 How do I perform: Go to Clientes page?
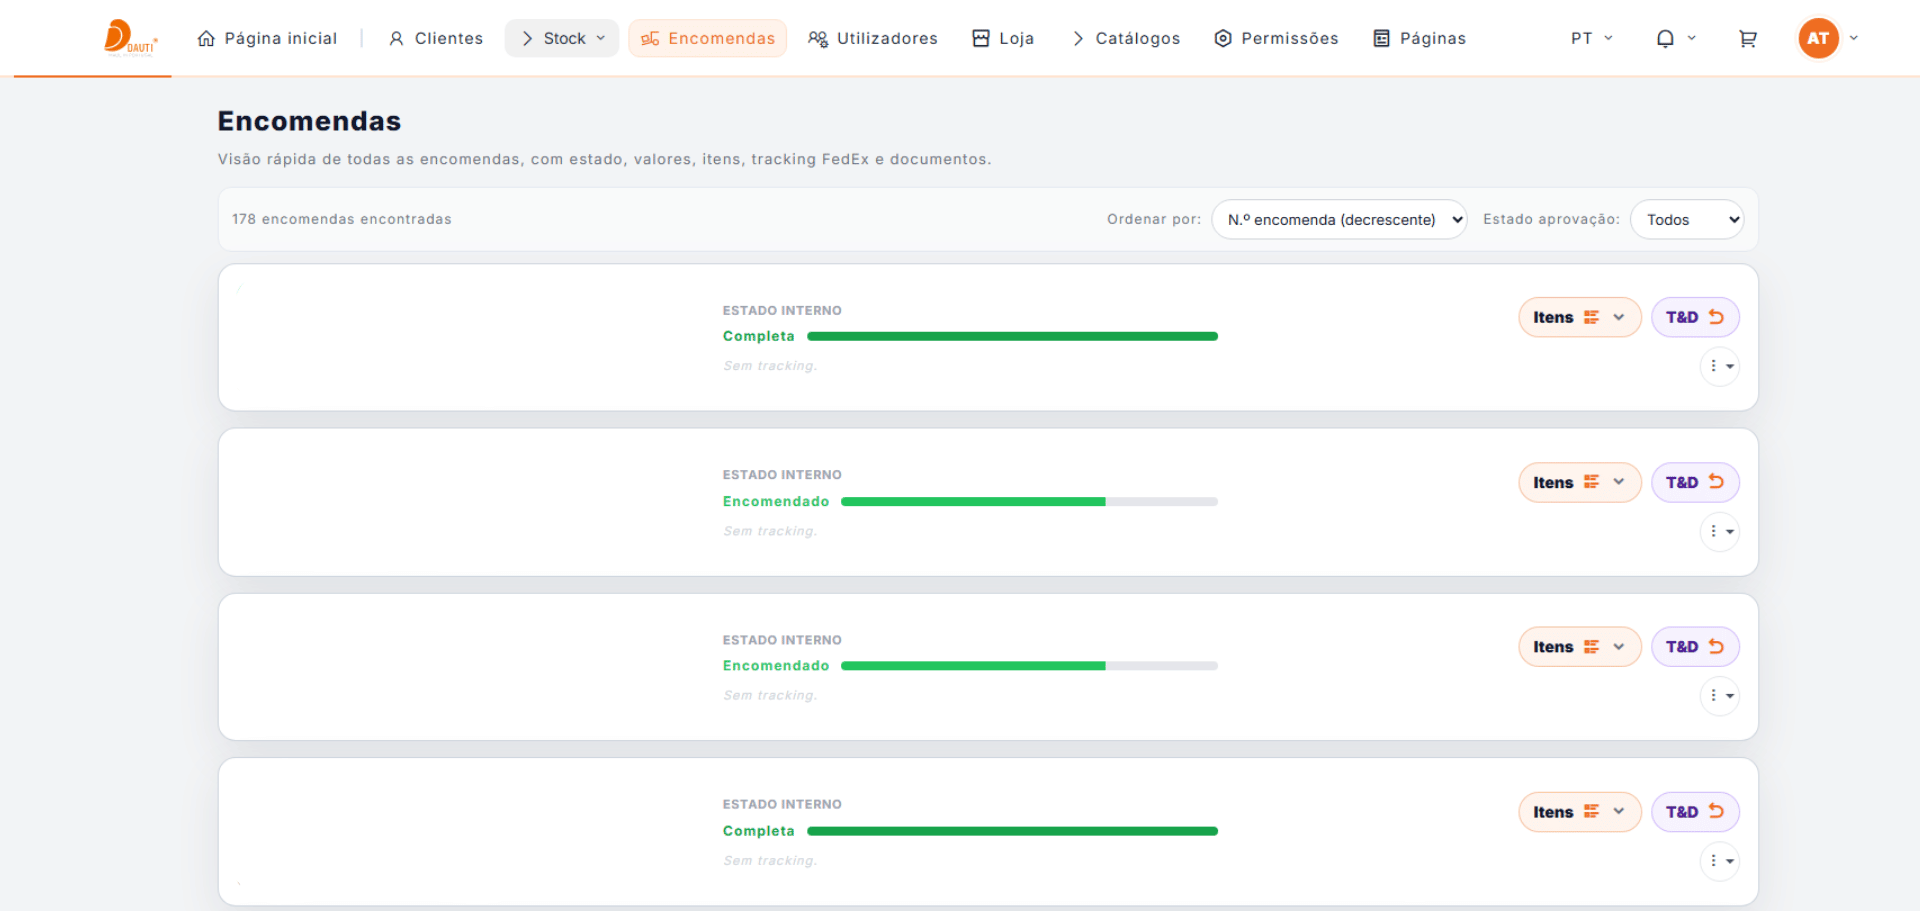[x=436, y=39]
